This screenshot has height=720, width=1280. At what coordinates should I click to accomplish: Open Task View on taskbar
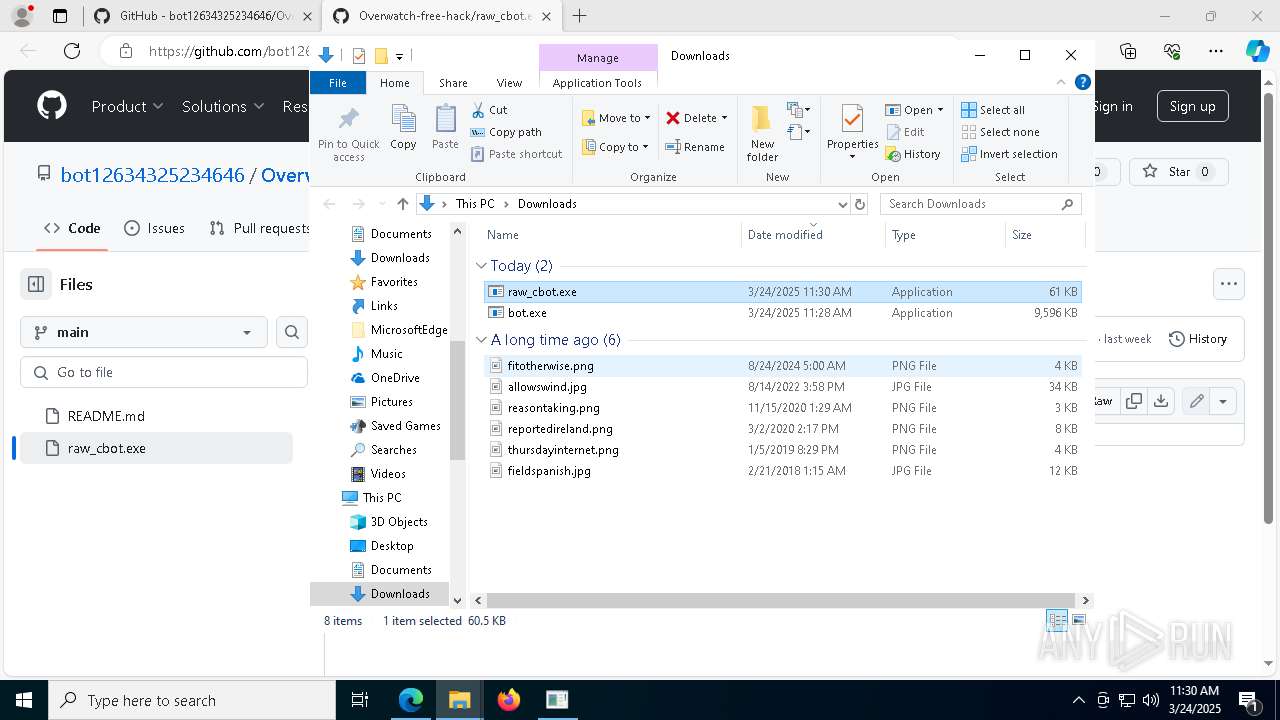(361, 700)
